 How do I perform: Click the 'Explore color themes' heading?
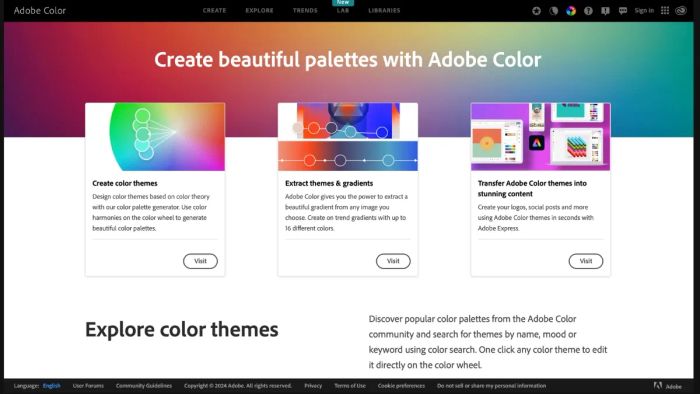coord(182,330)
